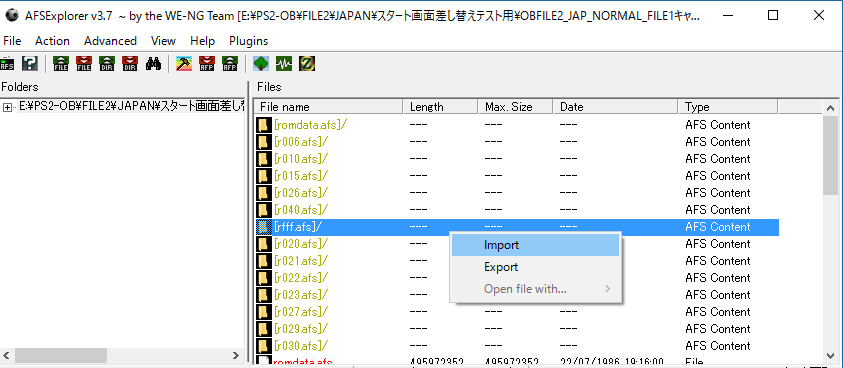Image resolution: width=843 pixels, height=368 pixels.
Task: Click the hammer tool icon in toolbar
Action: pos(184,64)
